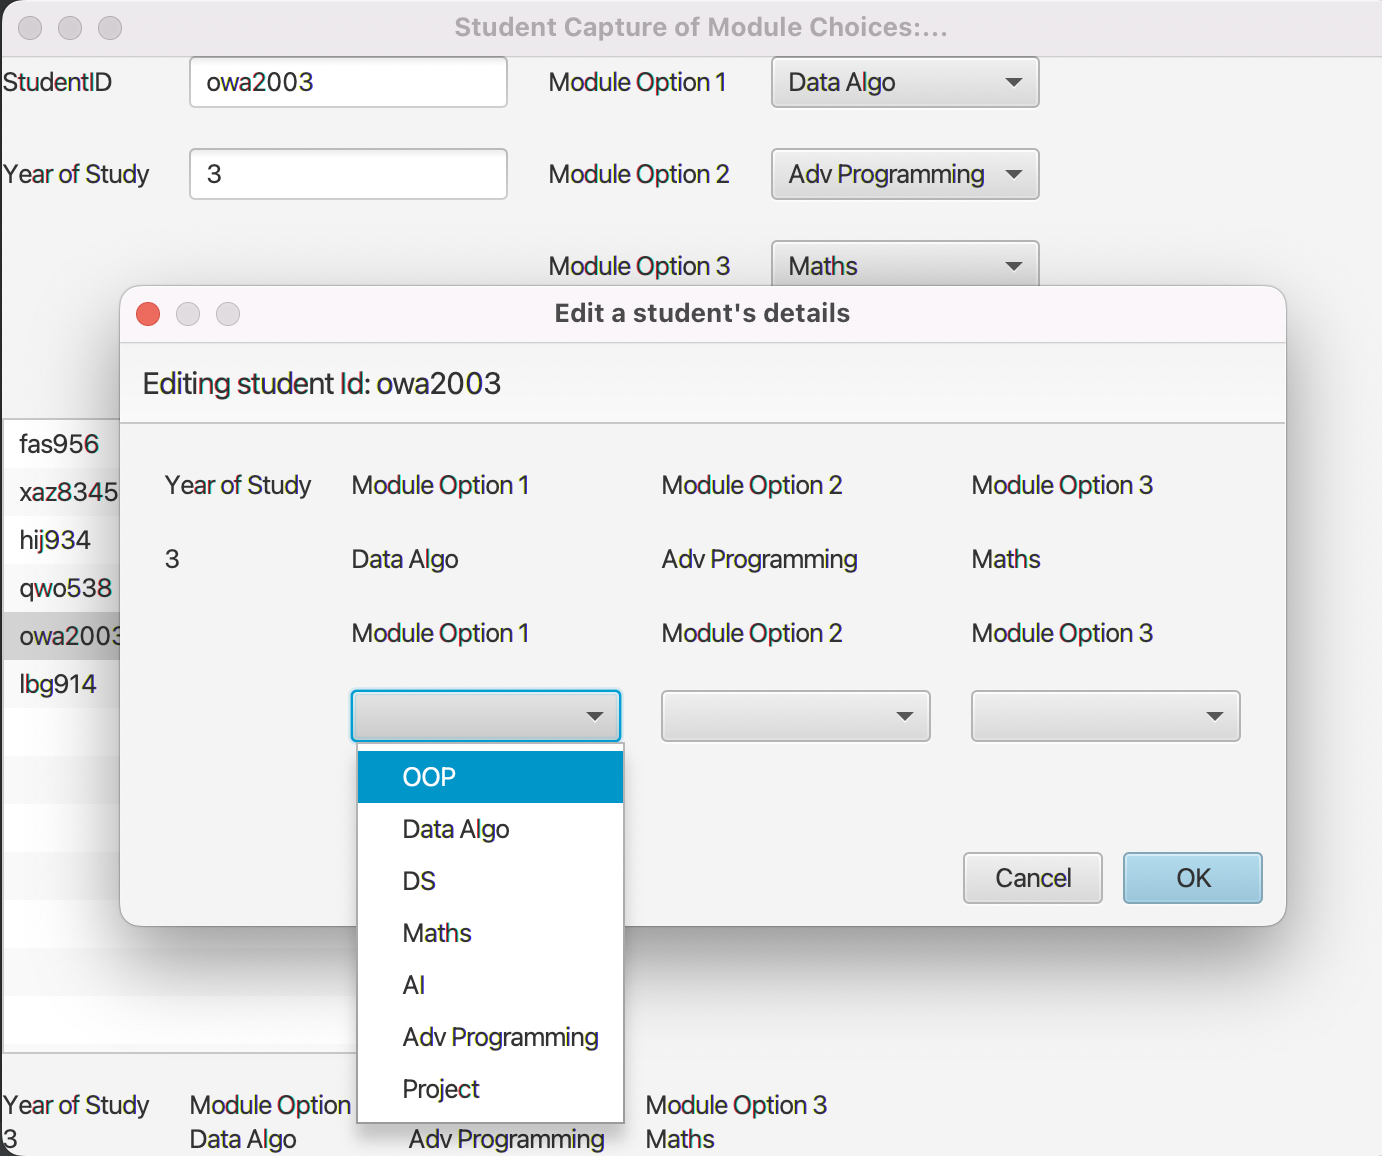Viewport: 1382px width, 1156px height.
Task: Click the OK button to confirm edits
Action: [1192, 878]
